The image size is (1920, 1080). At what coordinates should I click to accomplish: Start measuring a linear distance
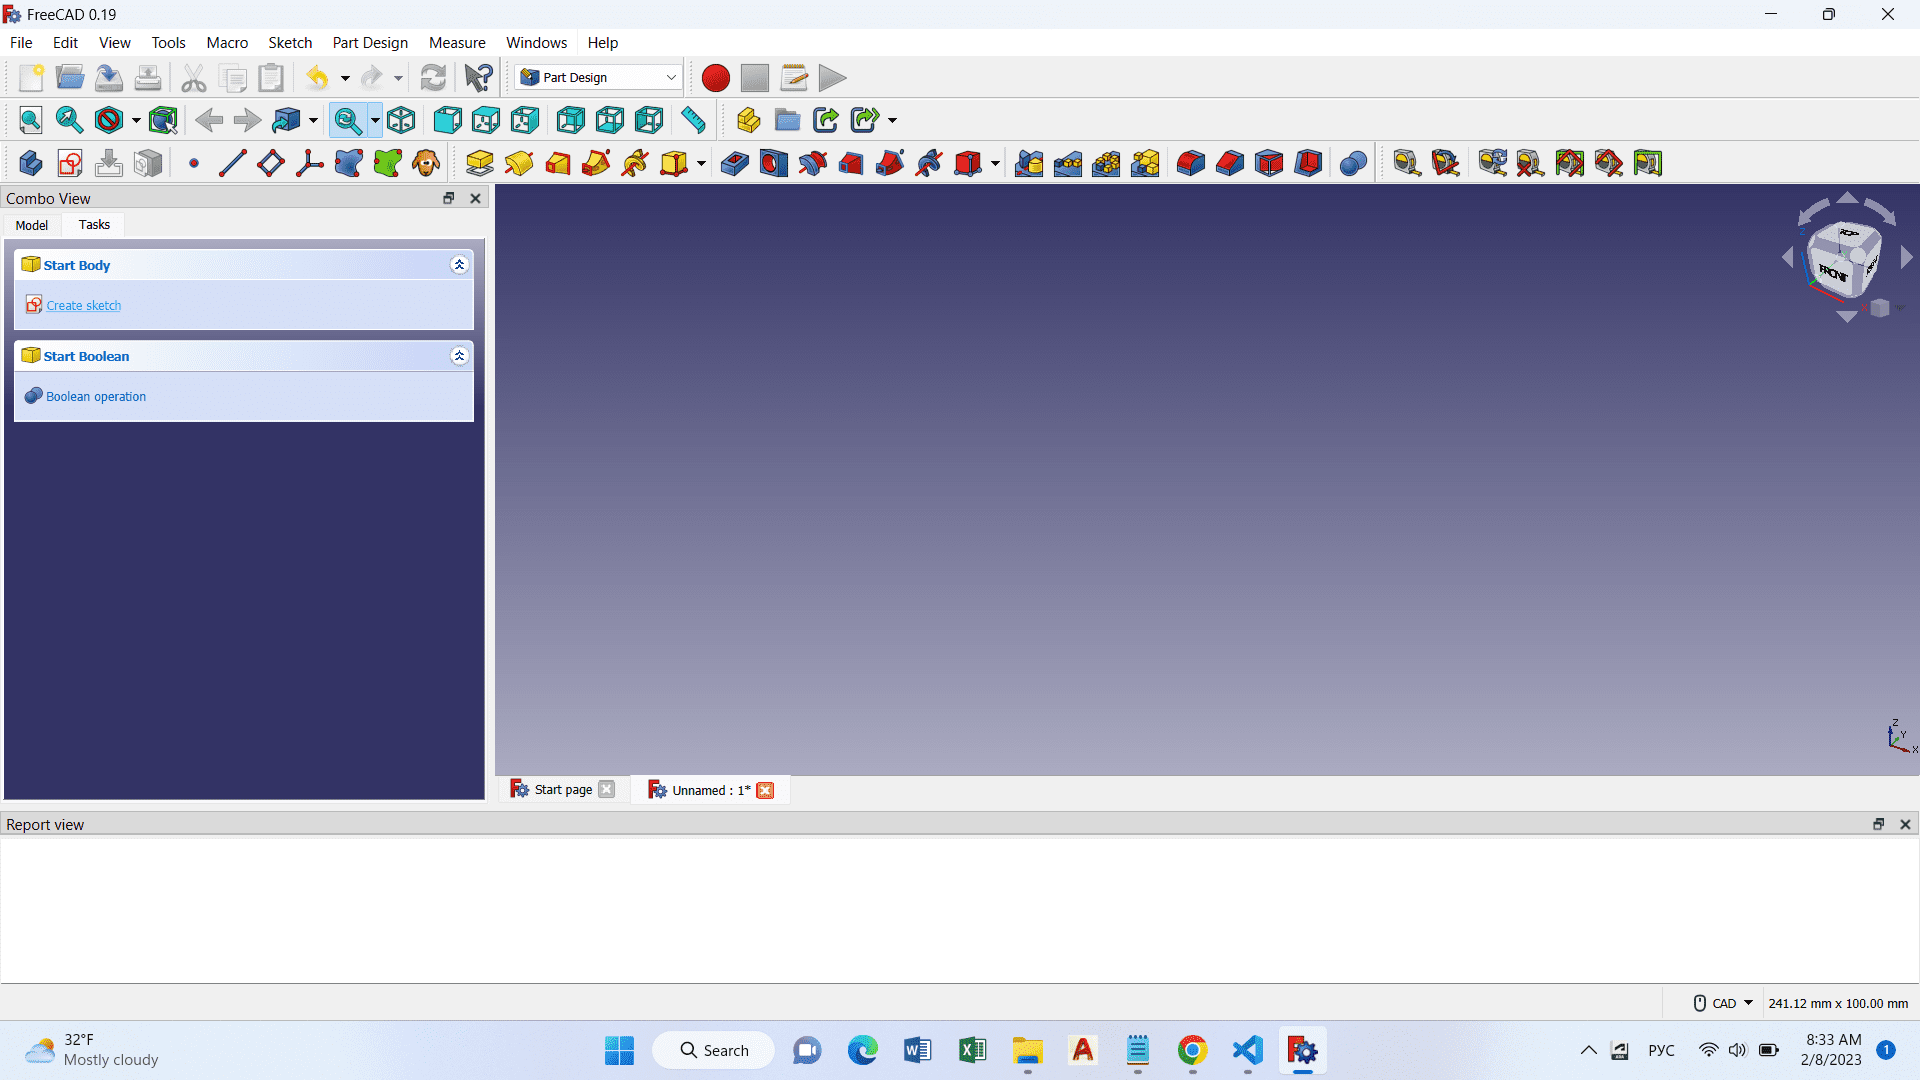tap(1406, 163)
